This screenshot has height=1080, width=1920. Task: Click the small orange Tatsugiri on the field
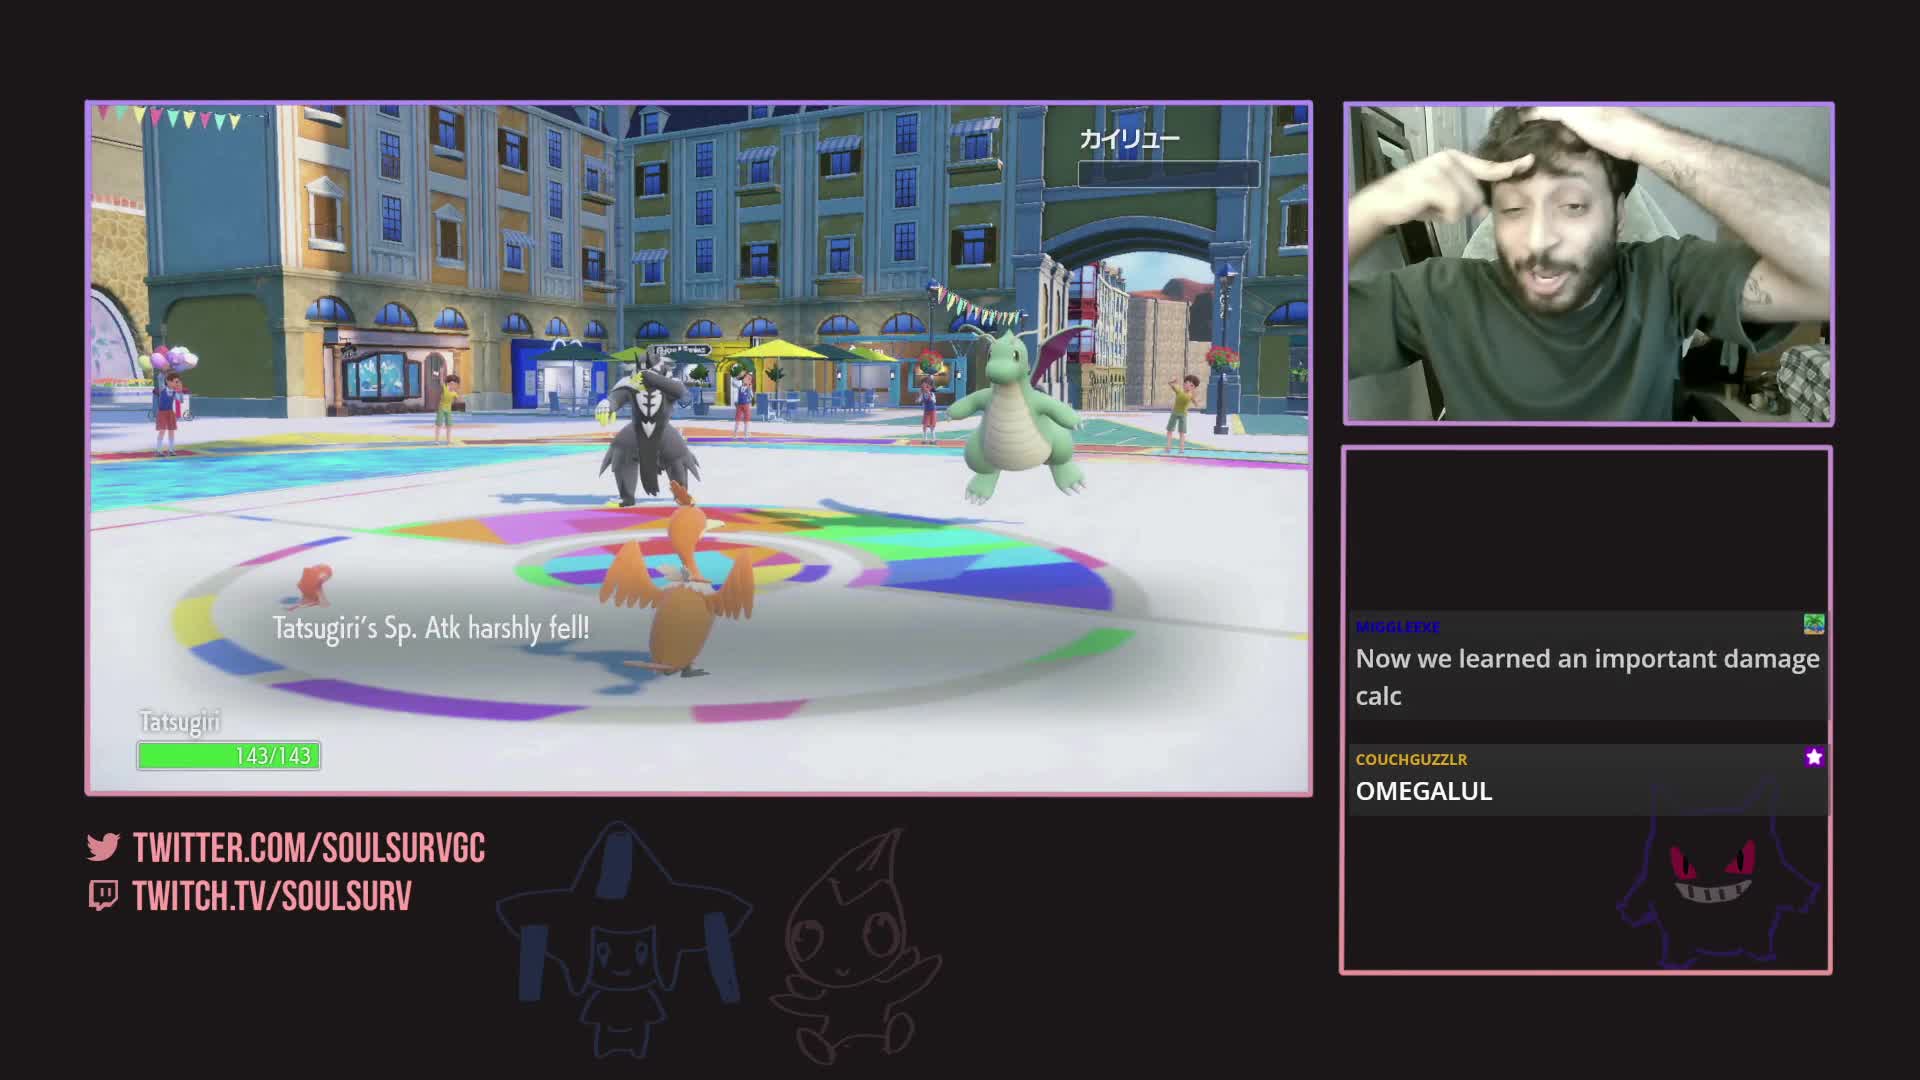click(x=311, y=585)
